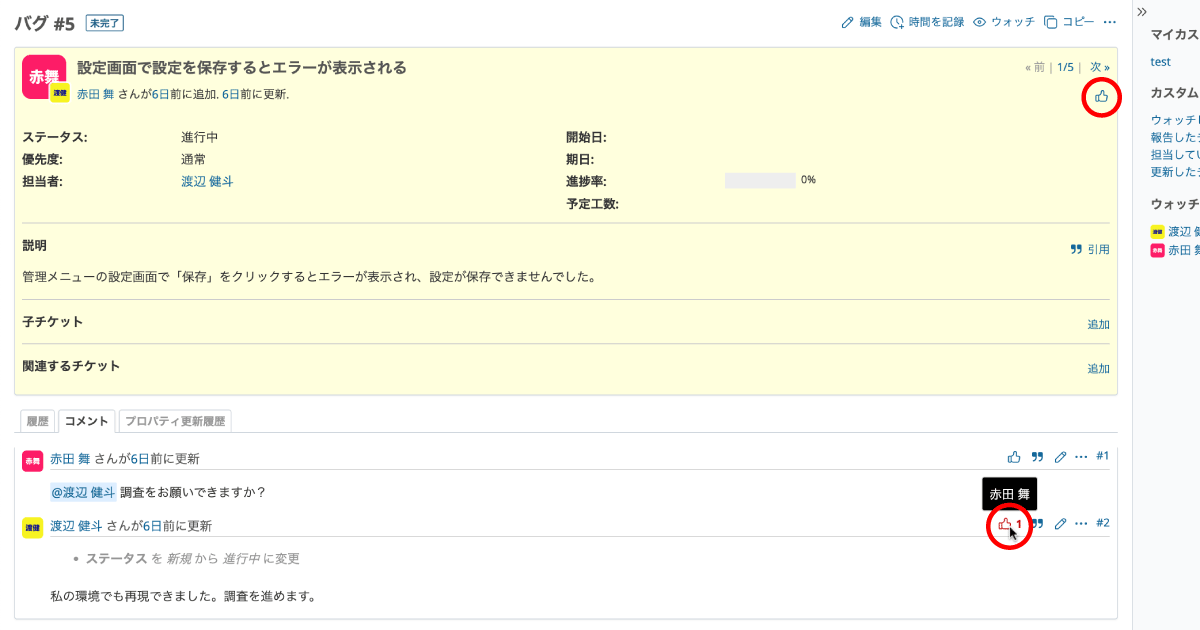Toggle the red thumbs-up like on comment #2

click(1006, 524)
